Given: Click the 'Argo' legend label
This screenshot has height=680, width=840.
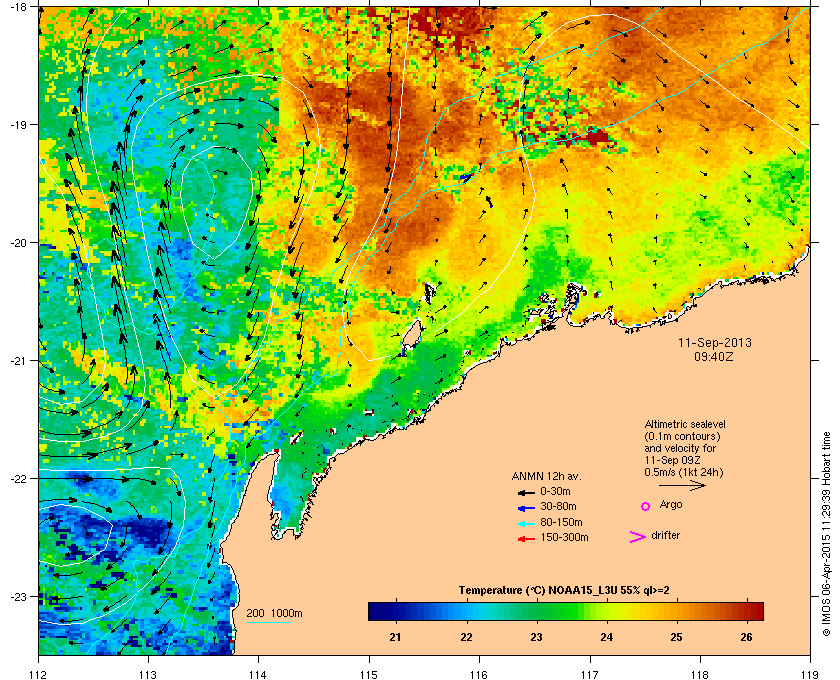Looking at the screenshot, I should (x=671, y=505).
